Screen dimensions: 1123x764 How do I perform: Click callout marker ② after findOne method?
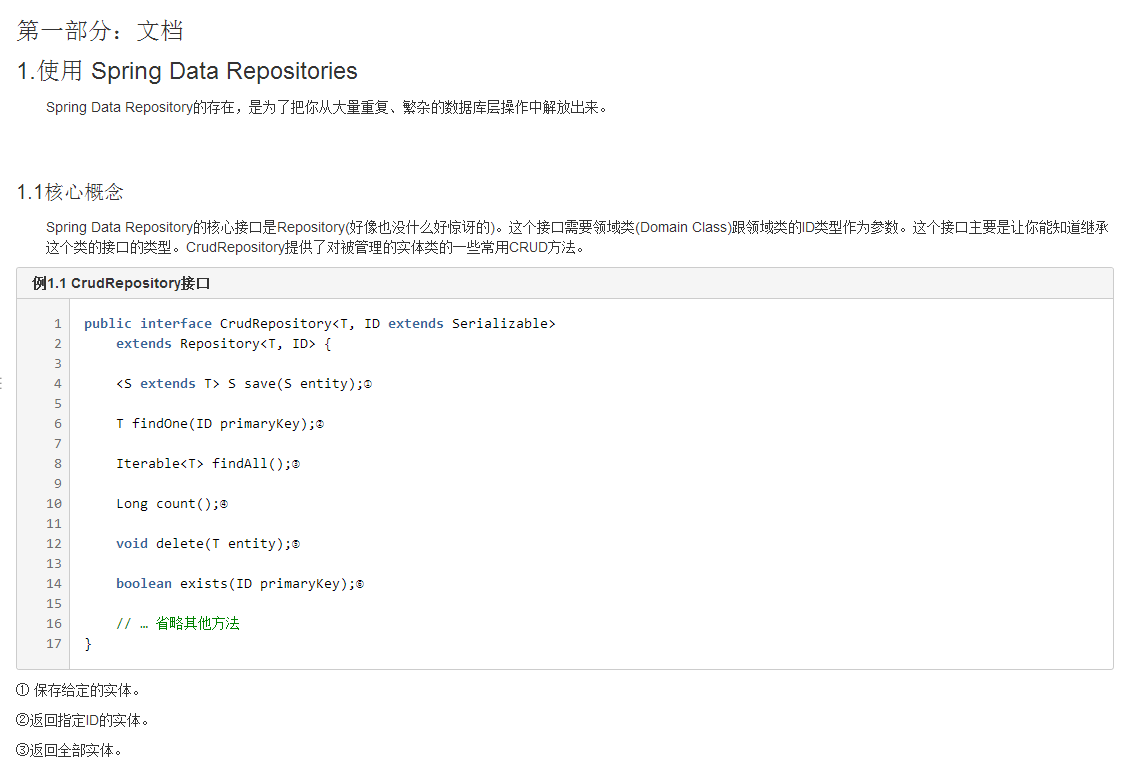coord(320,425)
